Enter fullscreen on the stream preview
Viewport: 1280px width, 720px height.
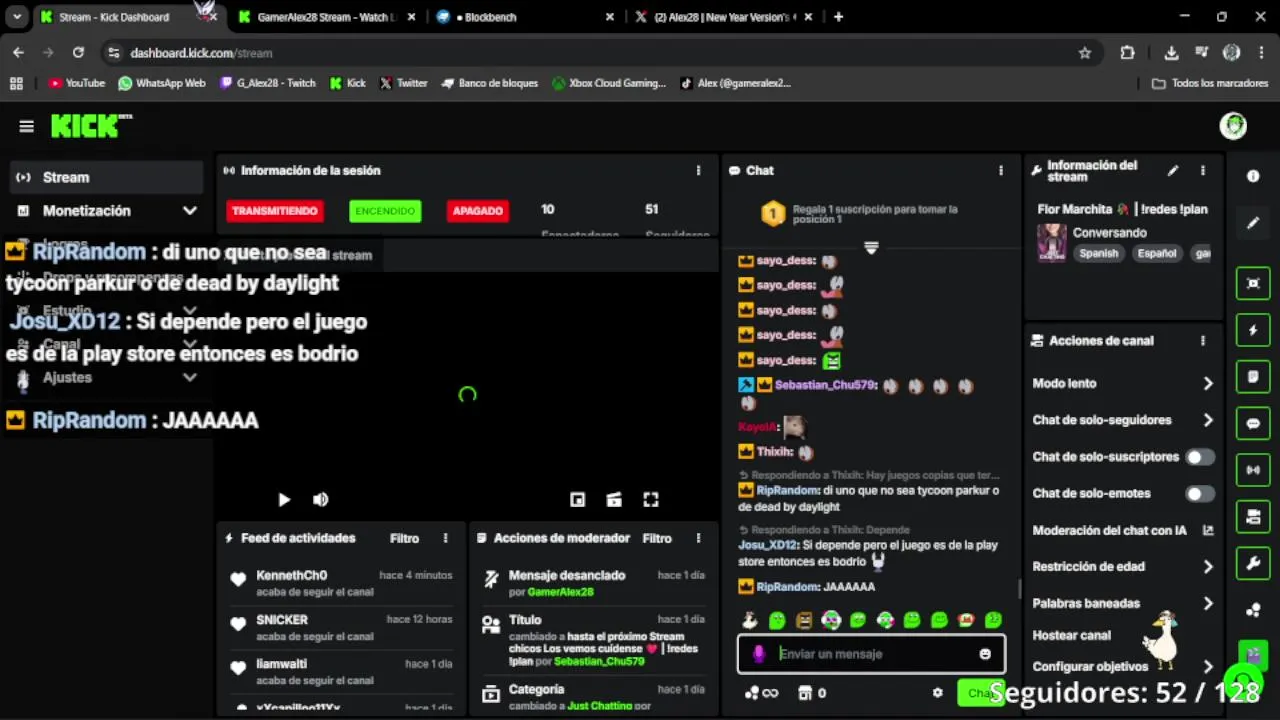(x=651, y=500)
